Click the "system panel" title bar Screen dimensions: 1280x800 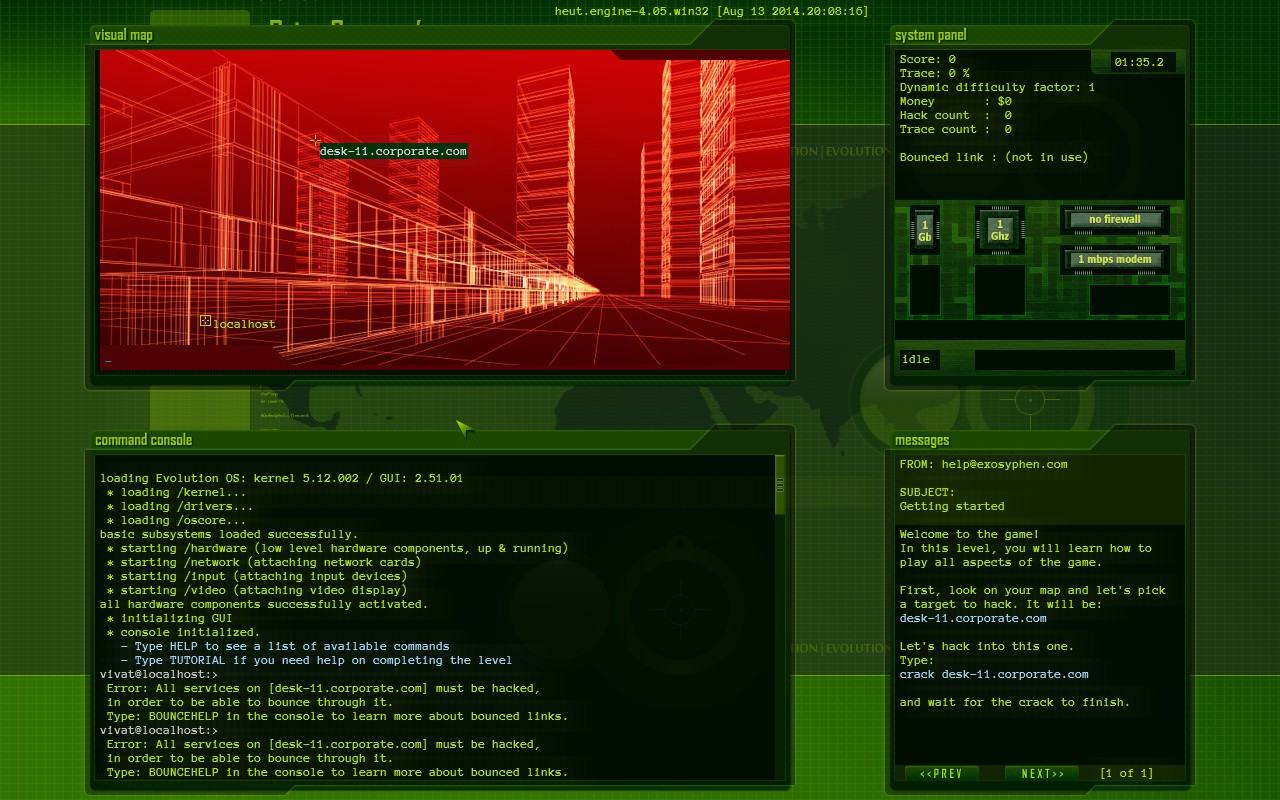point(930,34)
